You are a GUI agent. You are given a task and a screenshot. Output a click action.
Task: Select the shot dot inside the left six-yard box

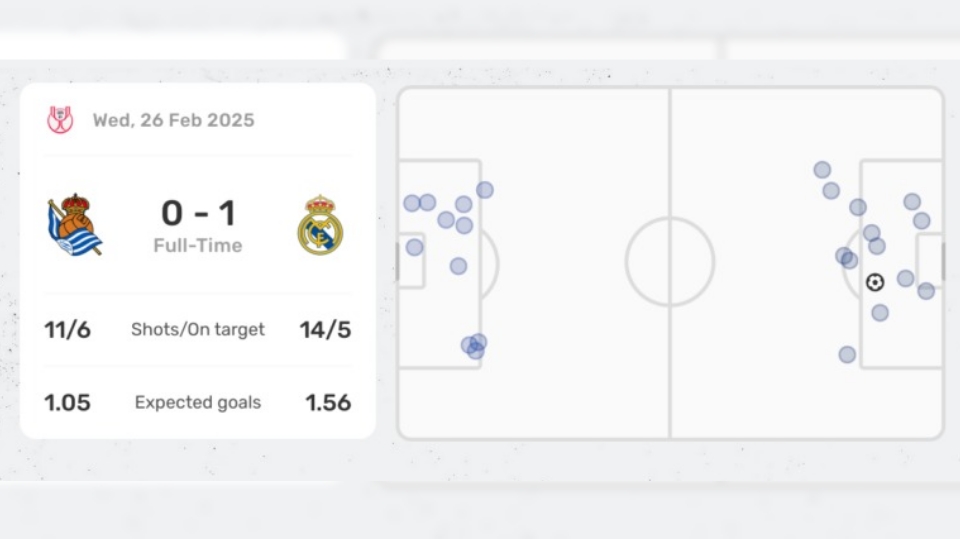click(414, 247)
